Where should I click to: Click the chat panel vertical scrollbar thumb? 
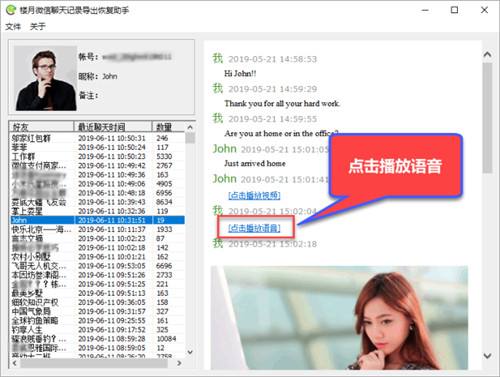[487, 118]
